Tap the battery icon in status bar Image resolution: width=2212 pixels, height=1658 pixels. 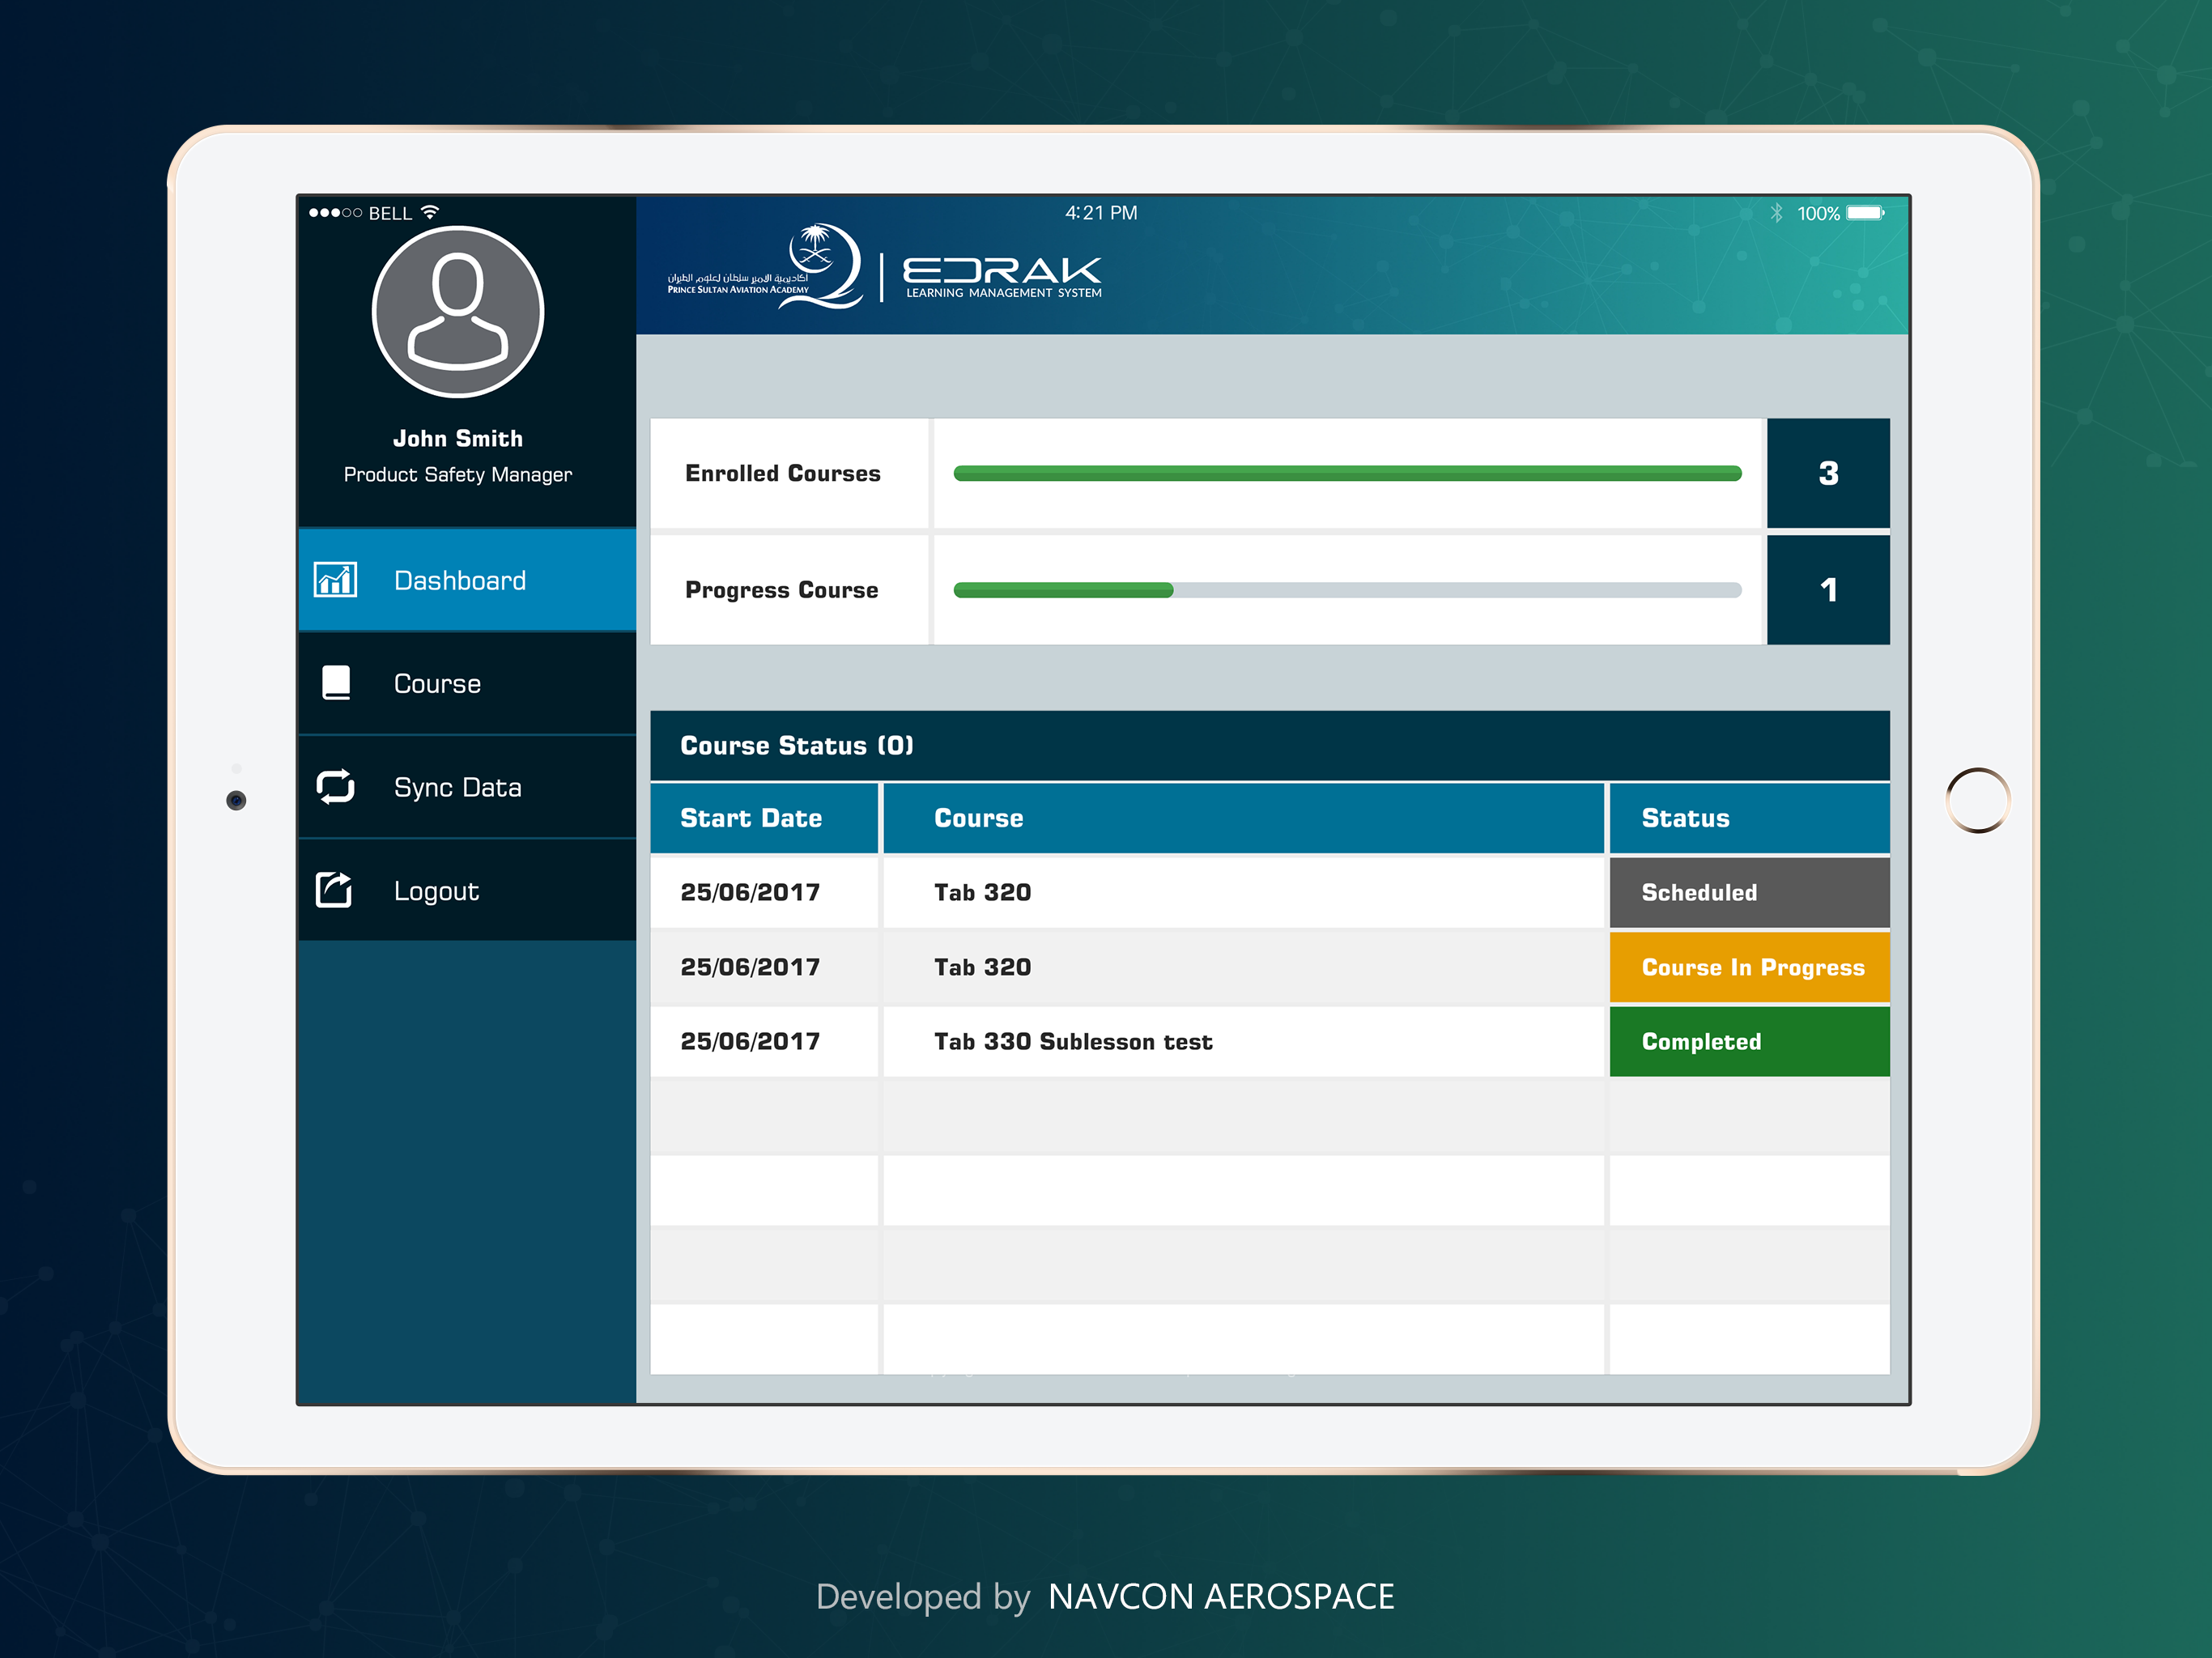click(x=1865, y=213)
